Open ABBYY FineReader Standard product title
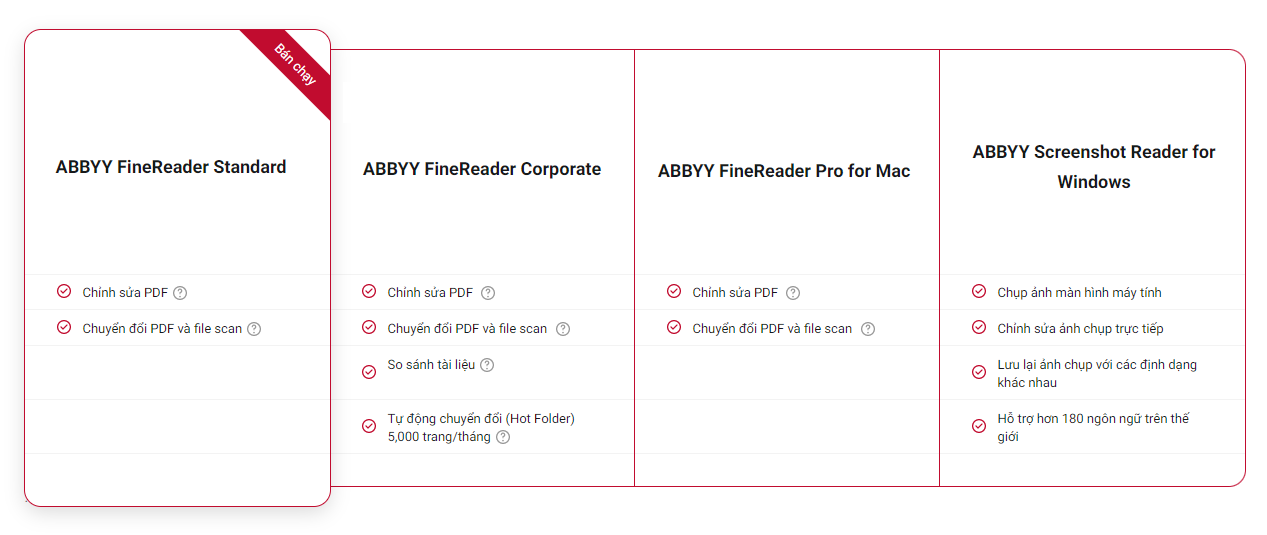Image resolution: width=1267 pixels, height=535 pixels. pyautogui.click(x=171, y=167)
